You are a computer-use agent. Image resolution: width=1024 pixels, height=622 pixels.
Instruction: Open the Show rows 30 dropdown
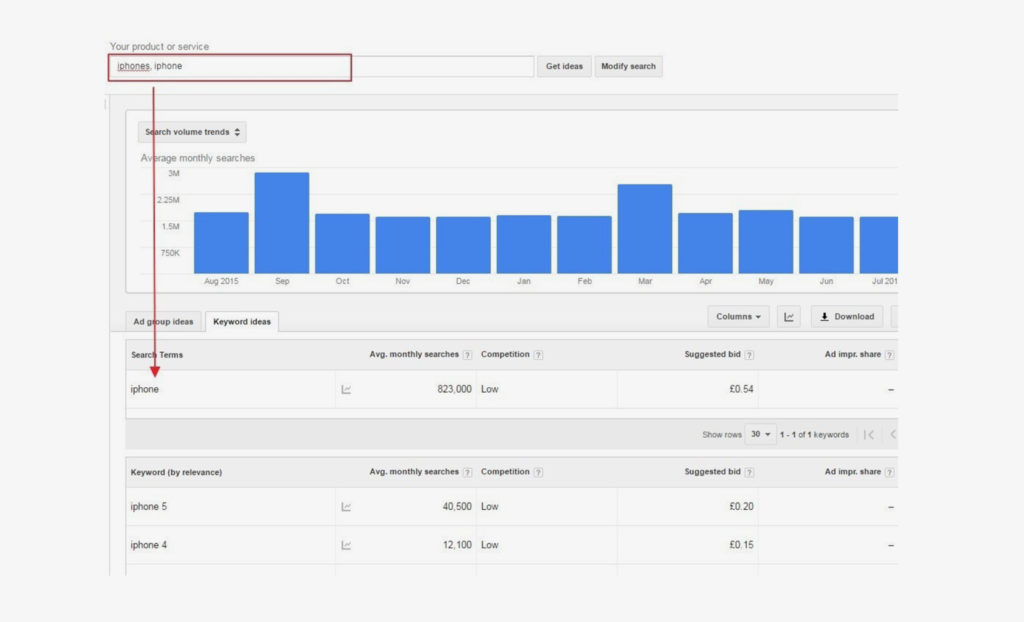[760, 434]
